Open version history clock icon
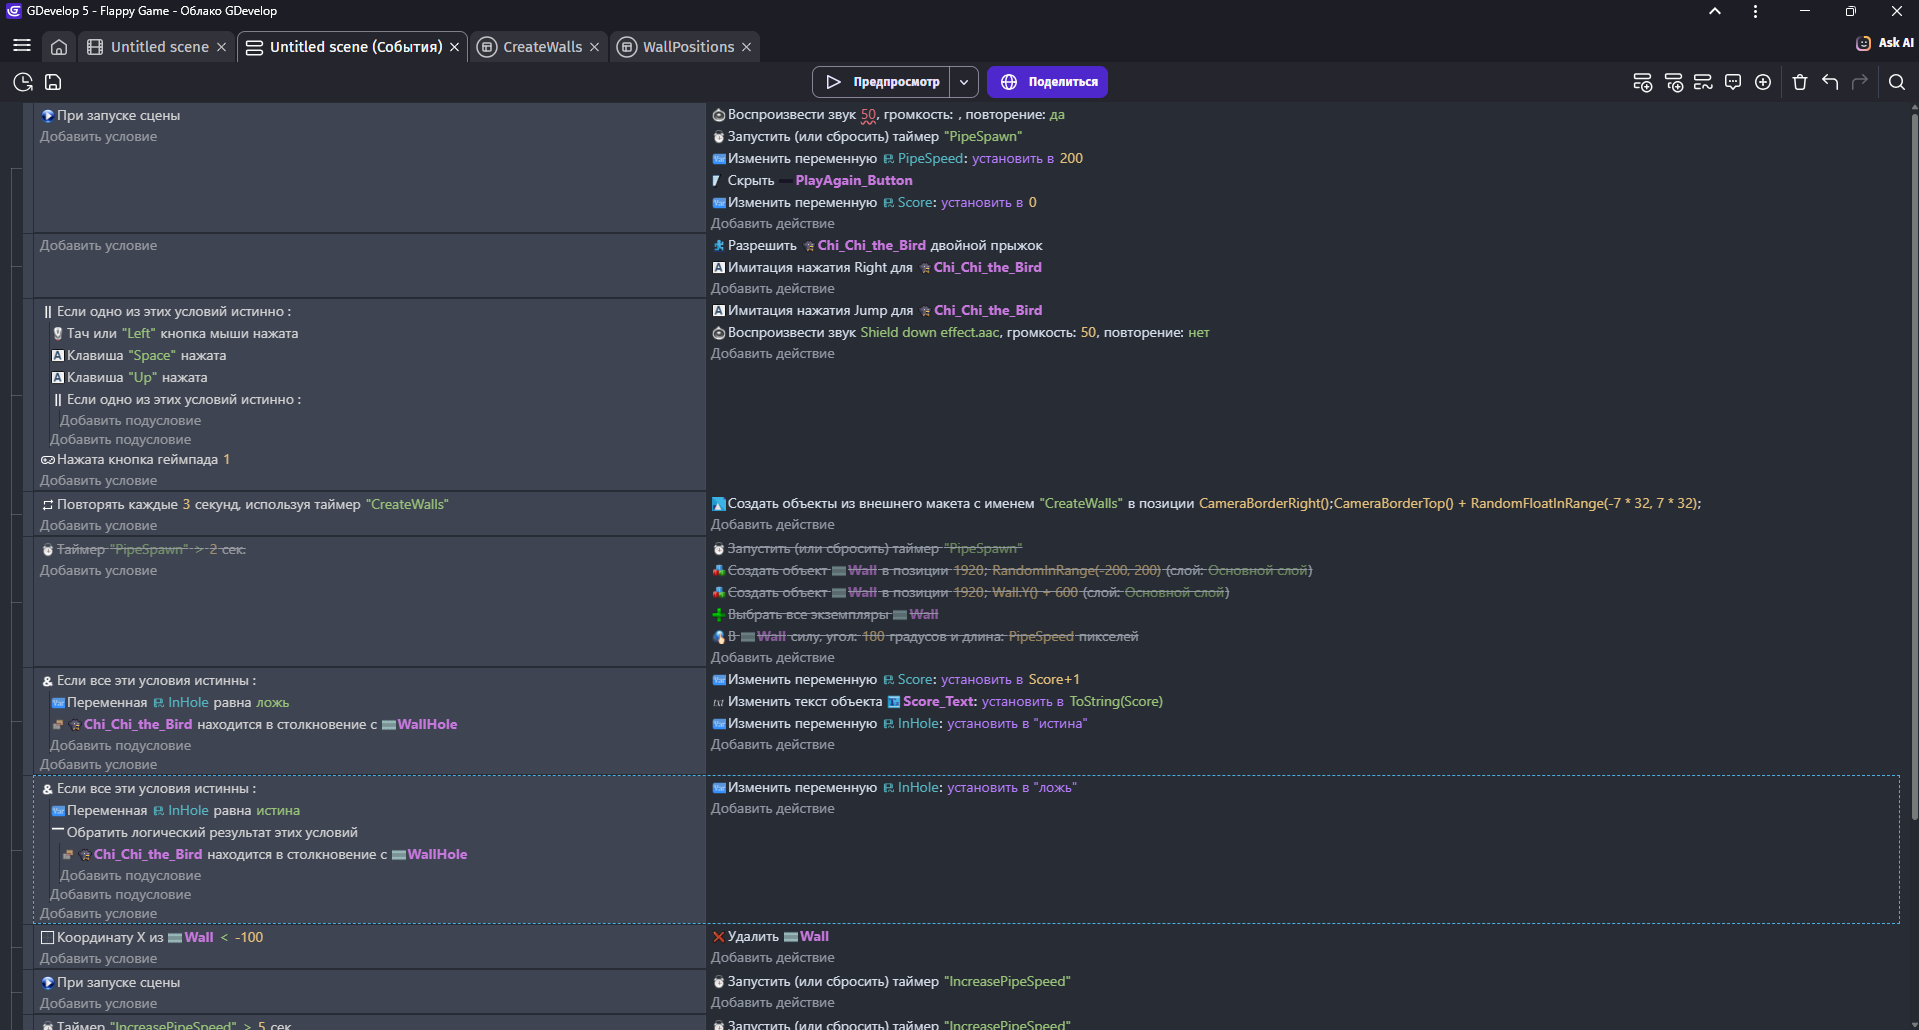Screen dimensions: 1919x1030 click(23, 82)
